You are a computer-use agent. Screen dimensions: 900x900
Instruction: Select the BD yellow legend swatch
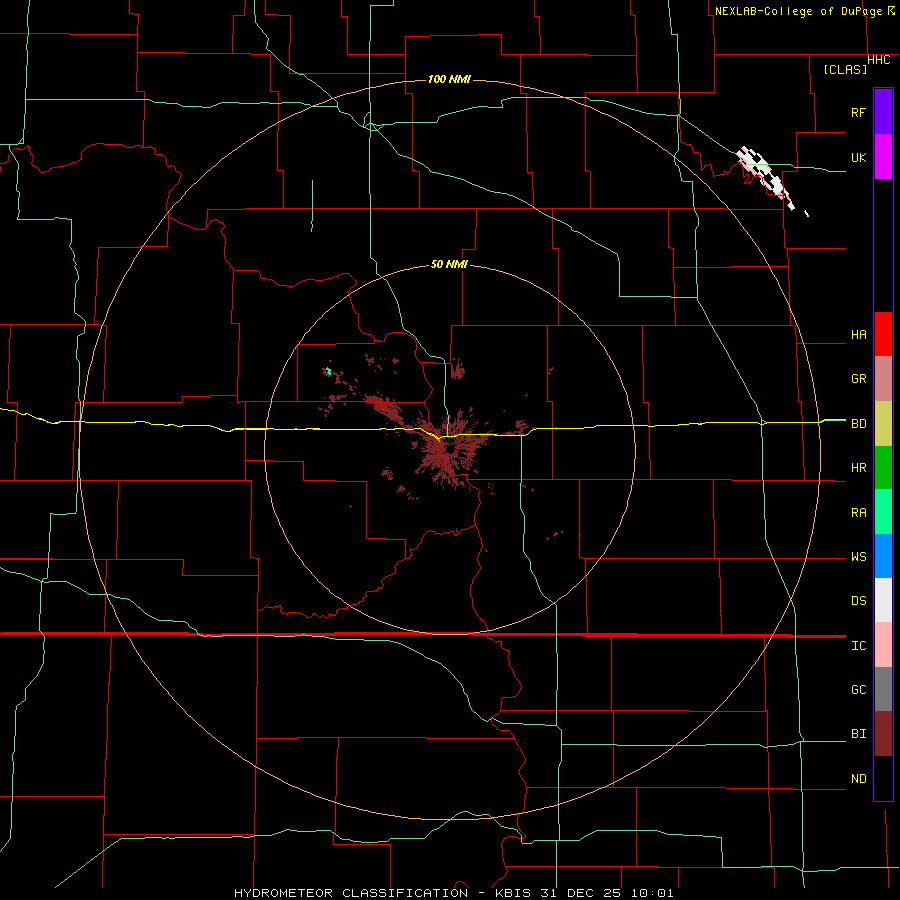tap(883, 424)
